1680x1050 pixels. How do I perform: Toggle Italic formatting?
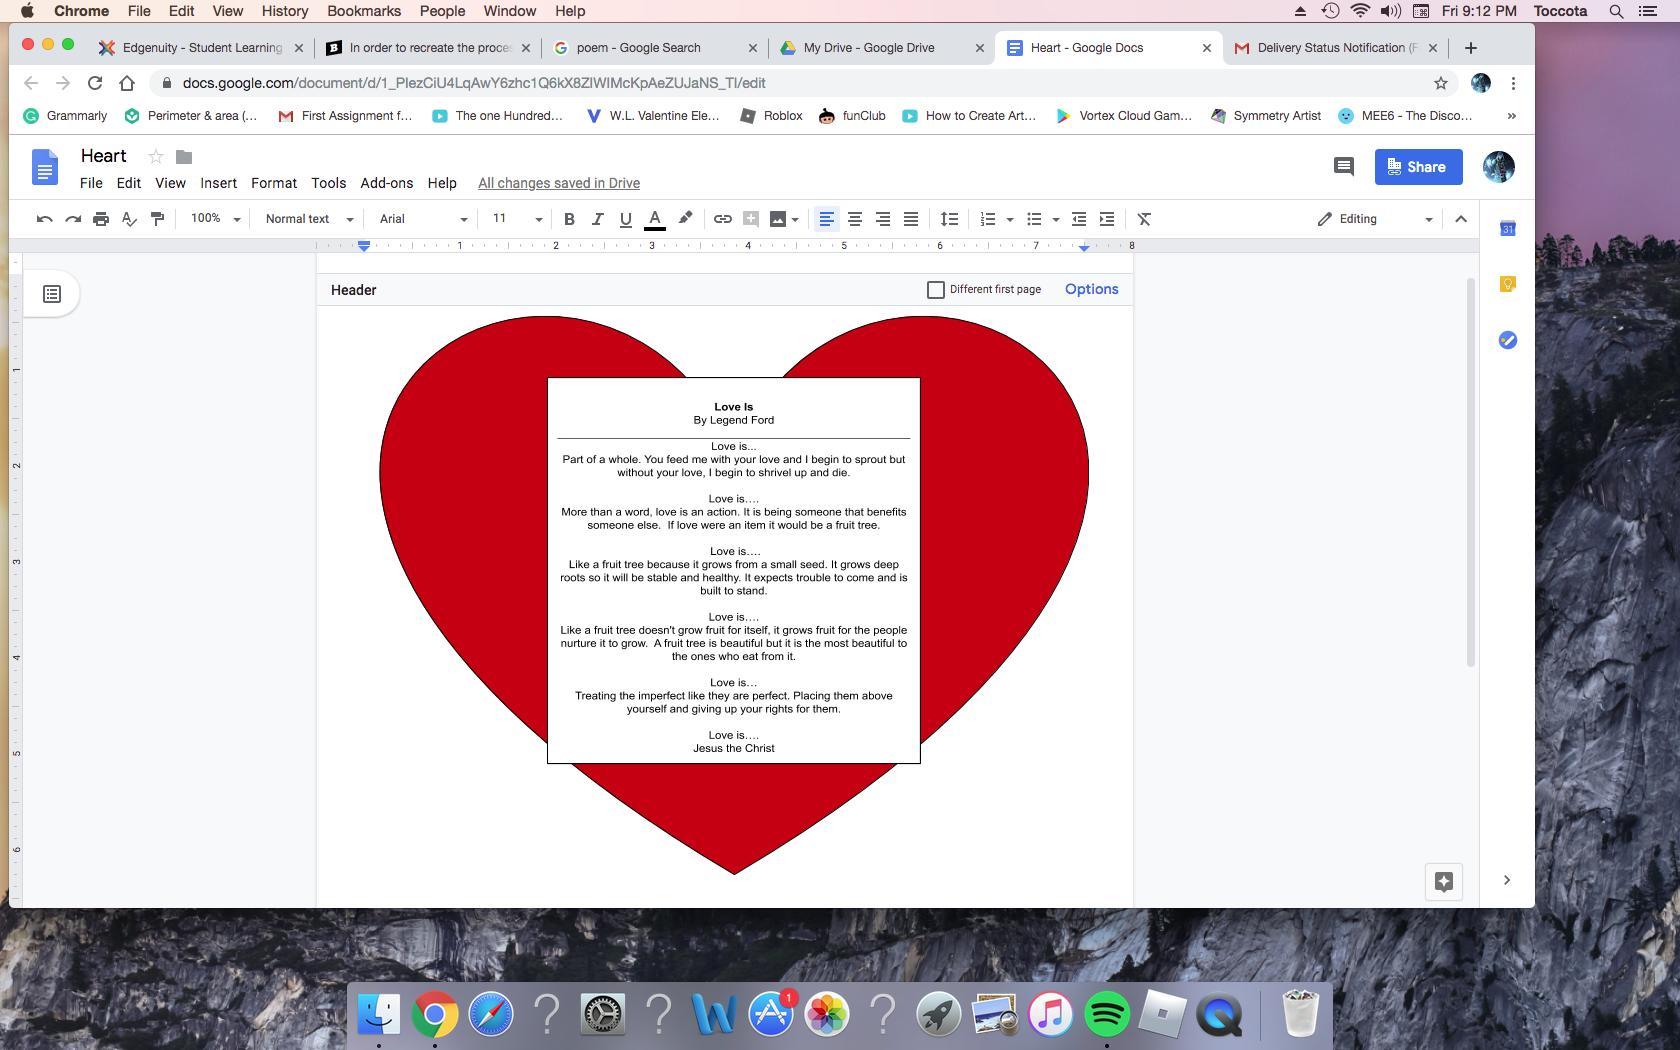pos(597,219)
